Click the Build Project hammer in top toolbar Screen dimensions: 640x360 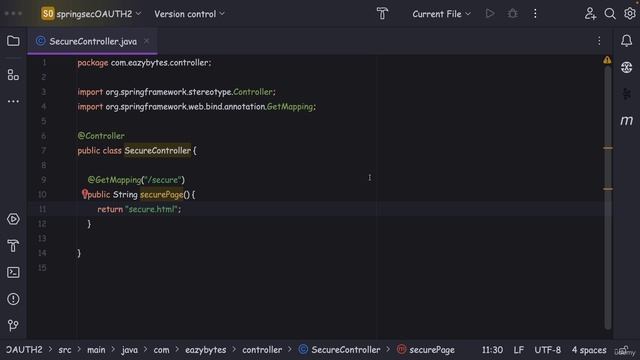pyautogui.click(x=382, y=14)
